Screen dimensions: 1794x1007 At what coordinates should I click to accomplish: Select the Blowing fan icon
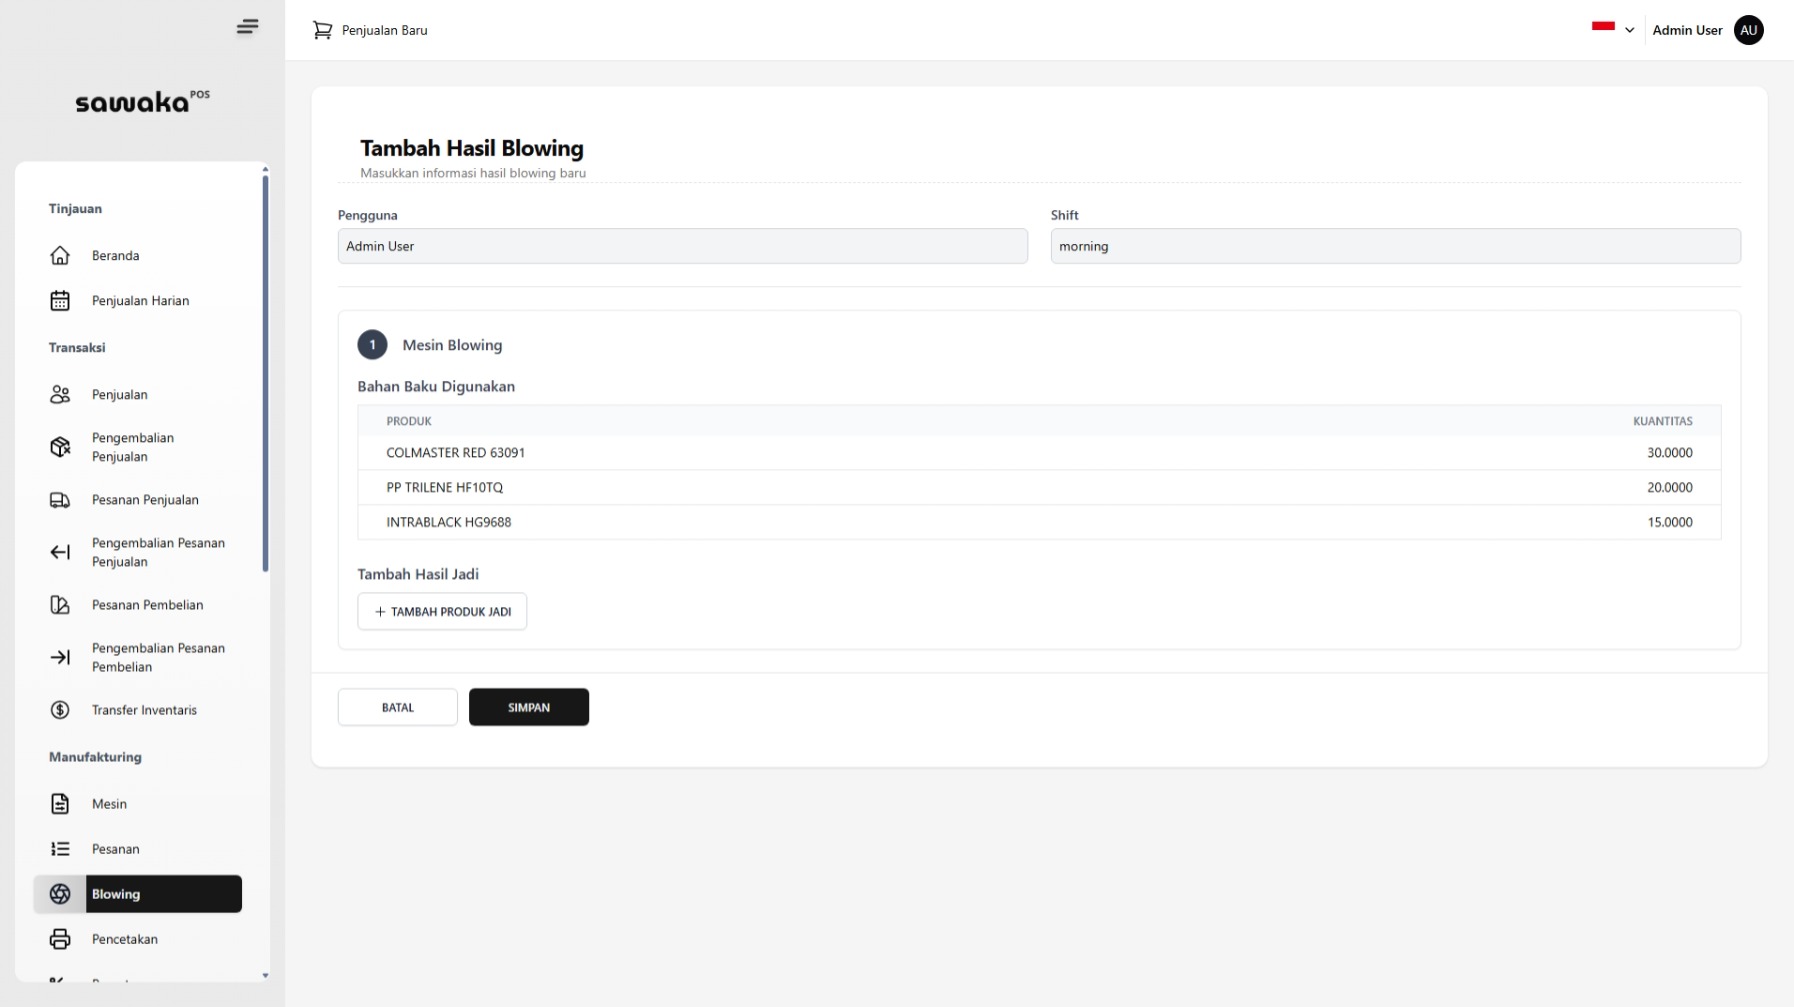pos(61,894)
